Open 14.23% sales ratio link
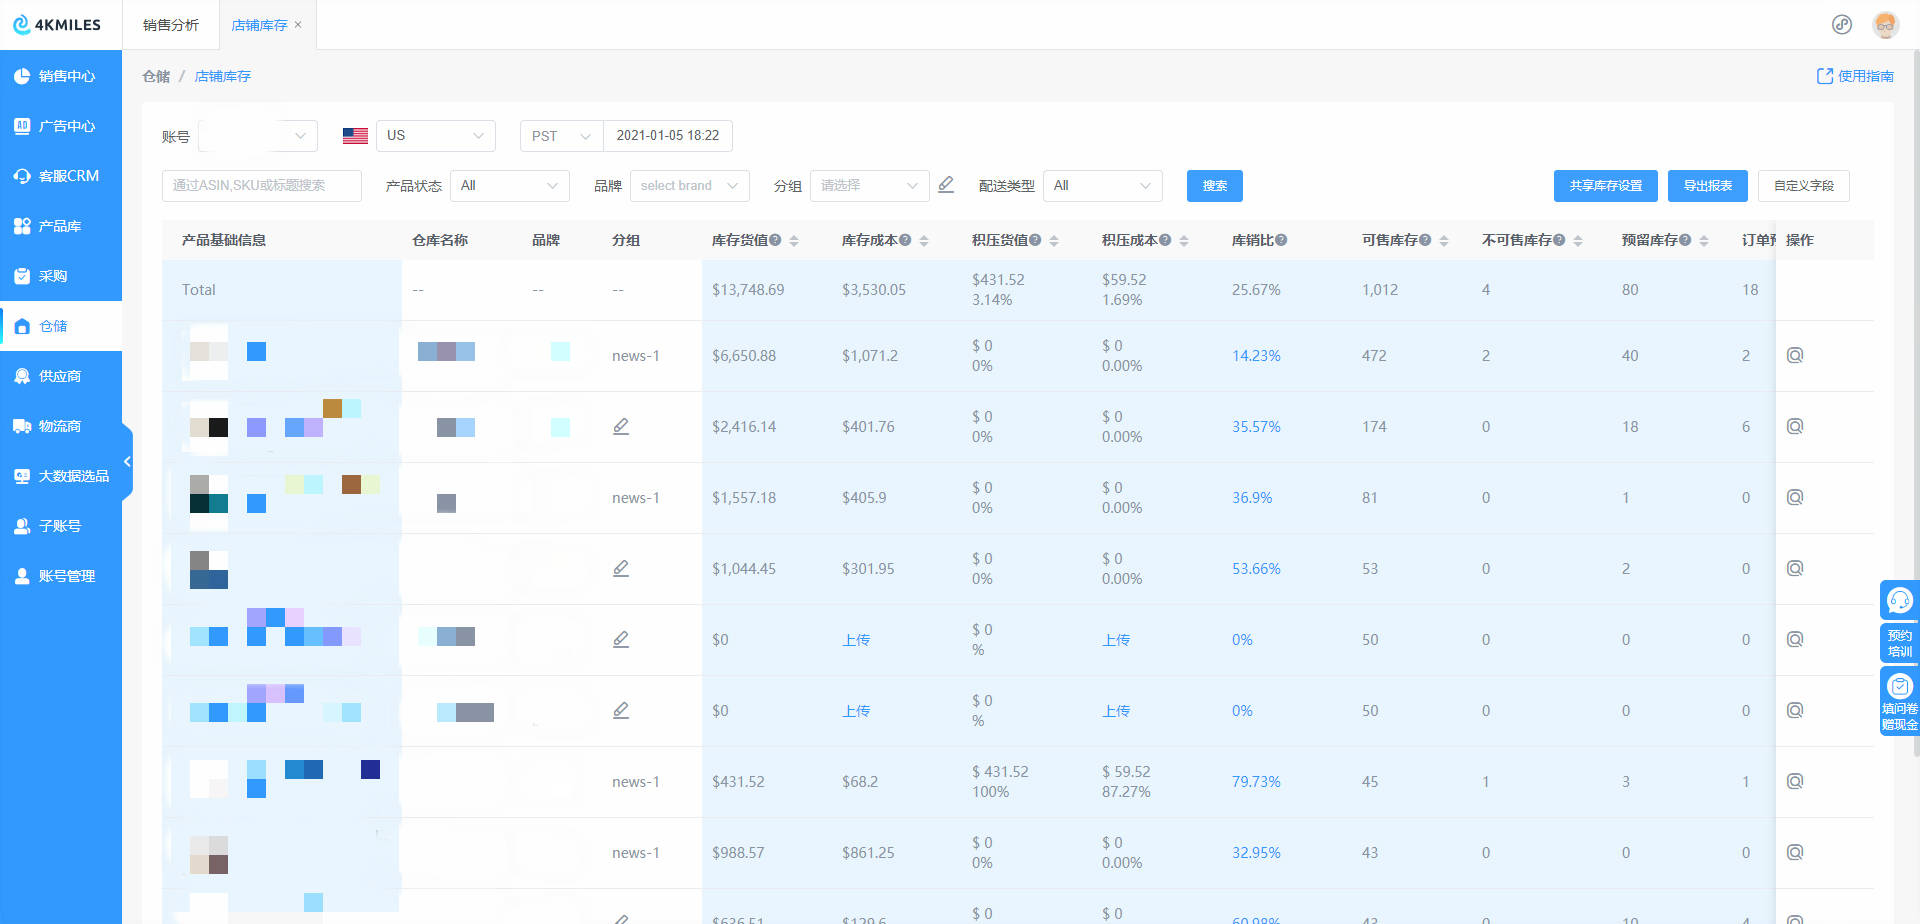1920x924 pixels. (1256, 356)
